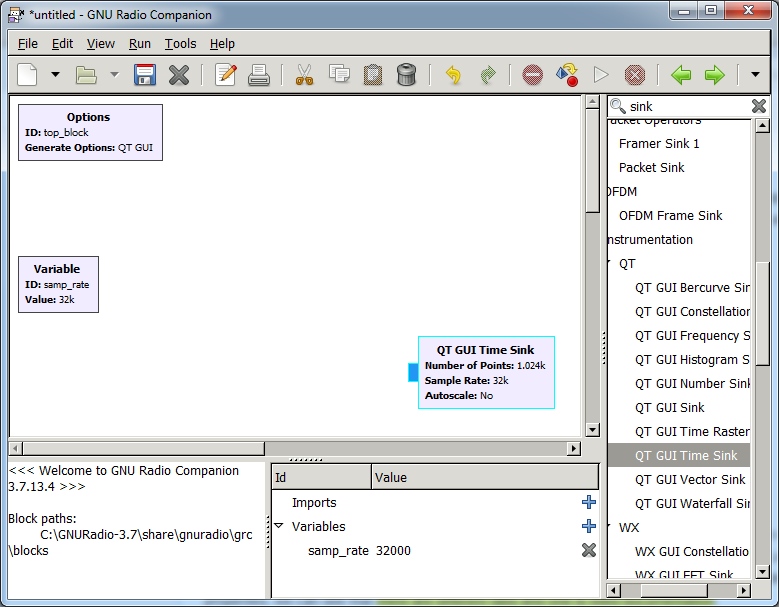Kill the running flow graph
The image size is (779, 607).
point(634,75)
